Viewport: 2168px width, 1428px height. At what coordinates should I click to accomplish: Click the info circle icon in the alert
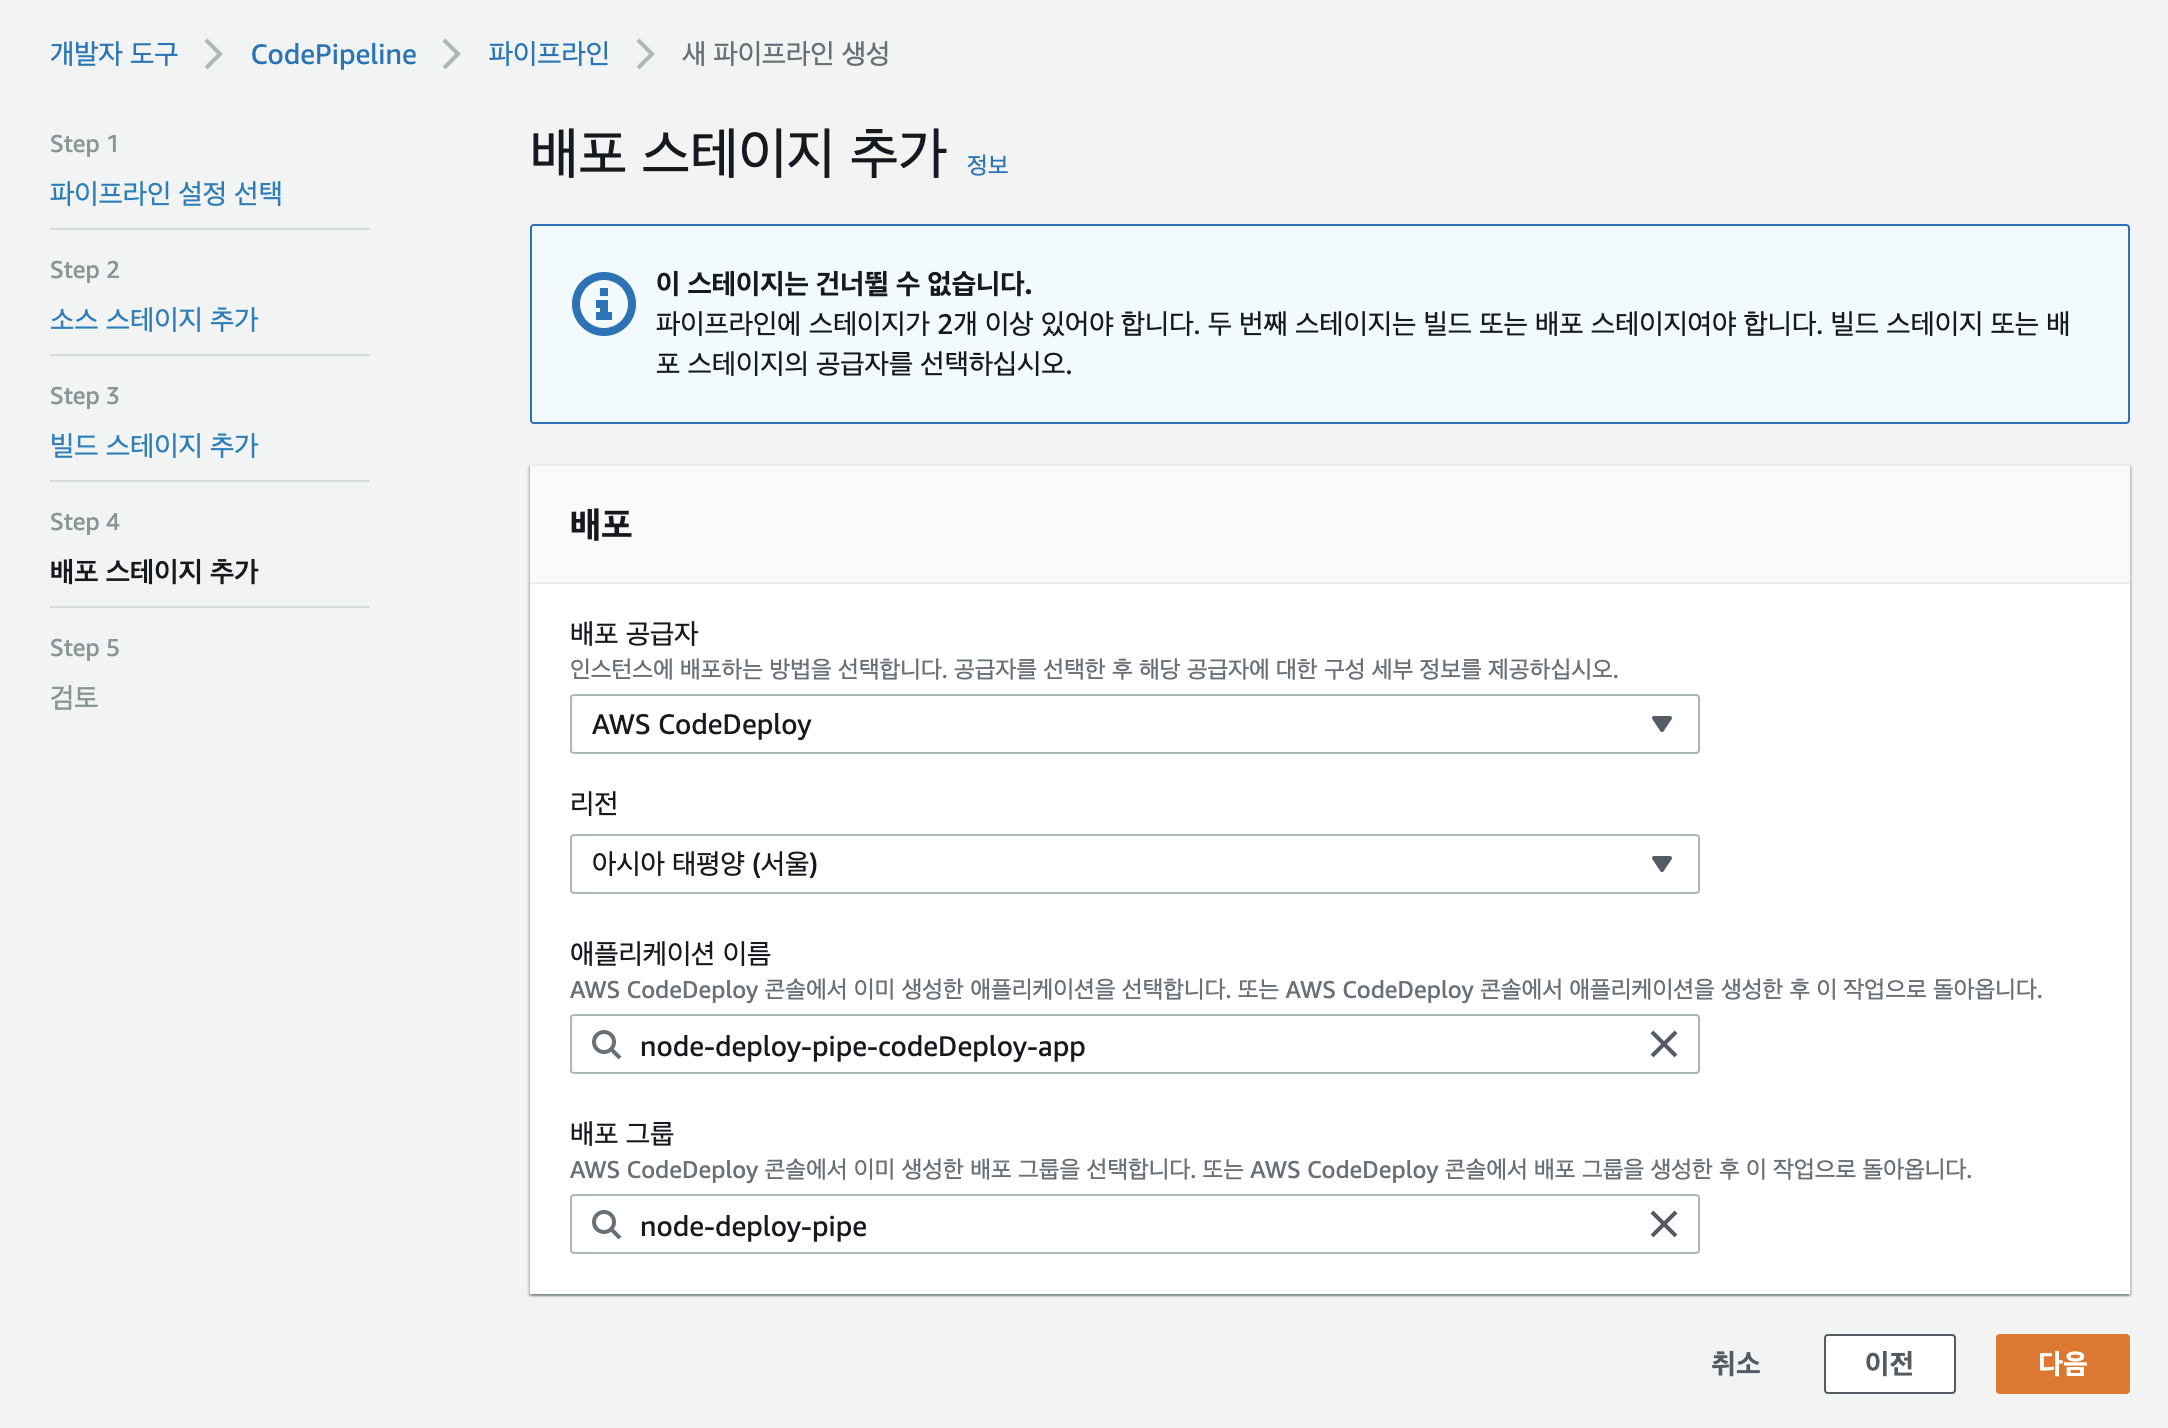click(x=603, y=303)
